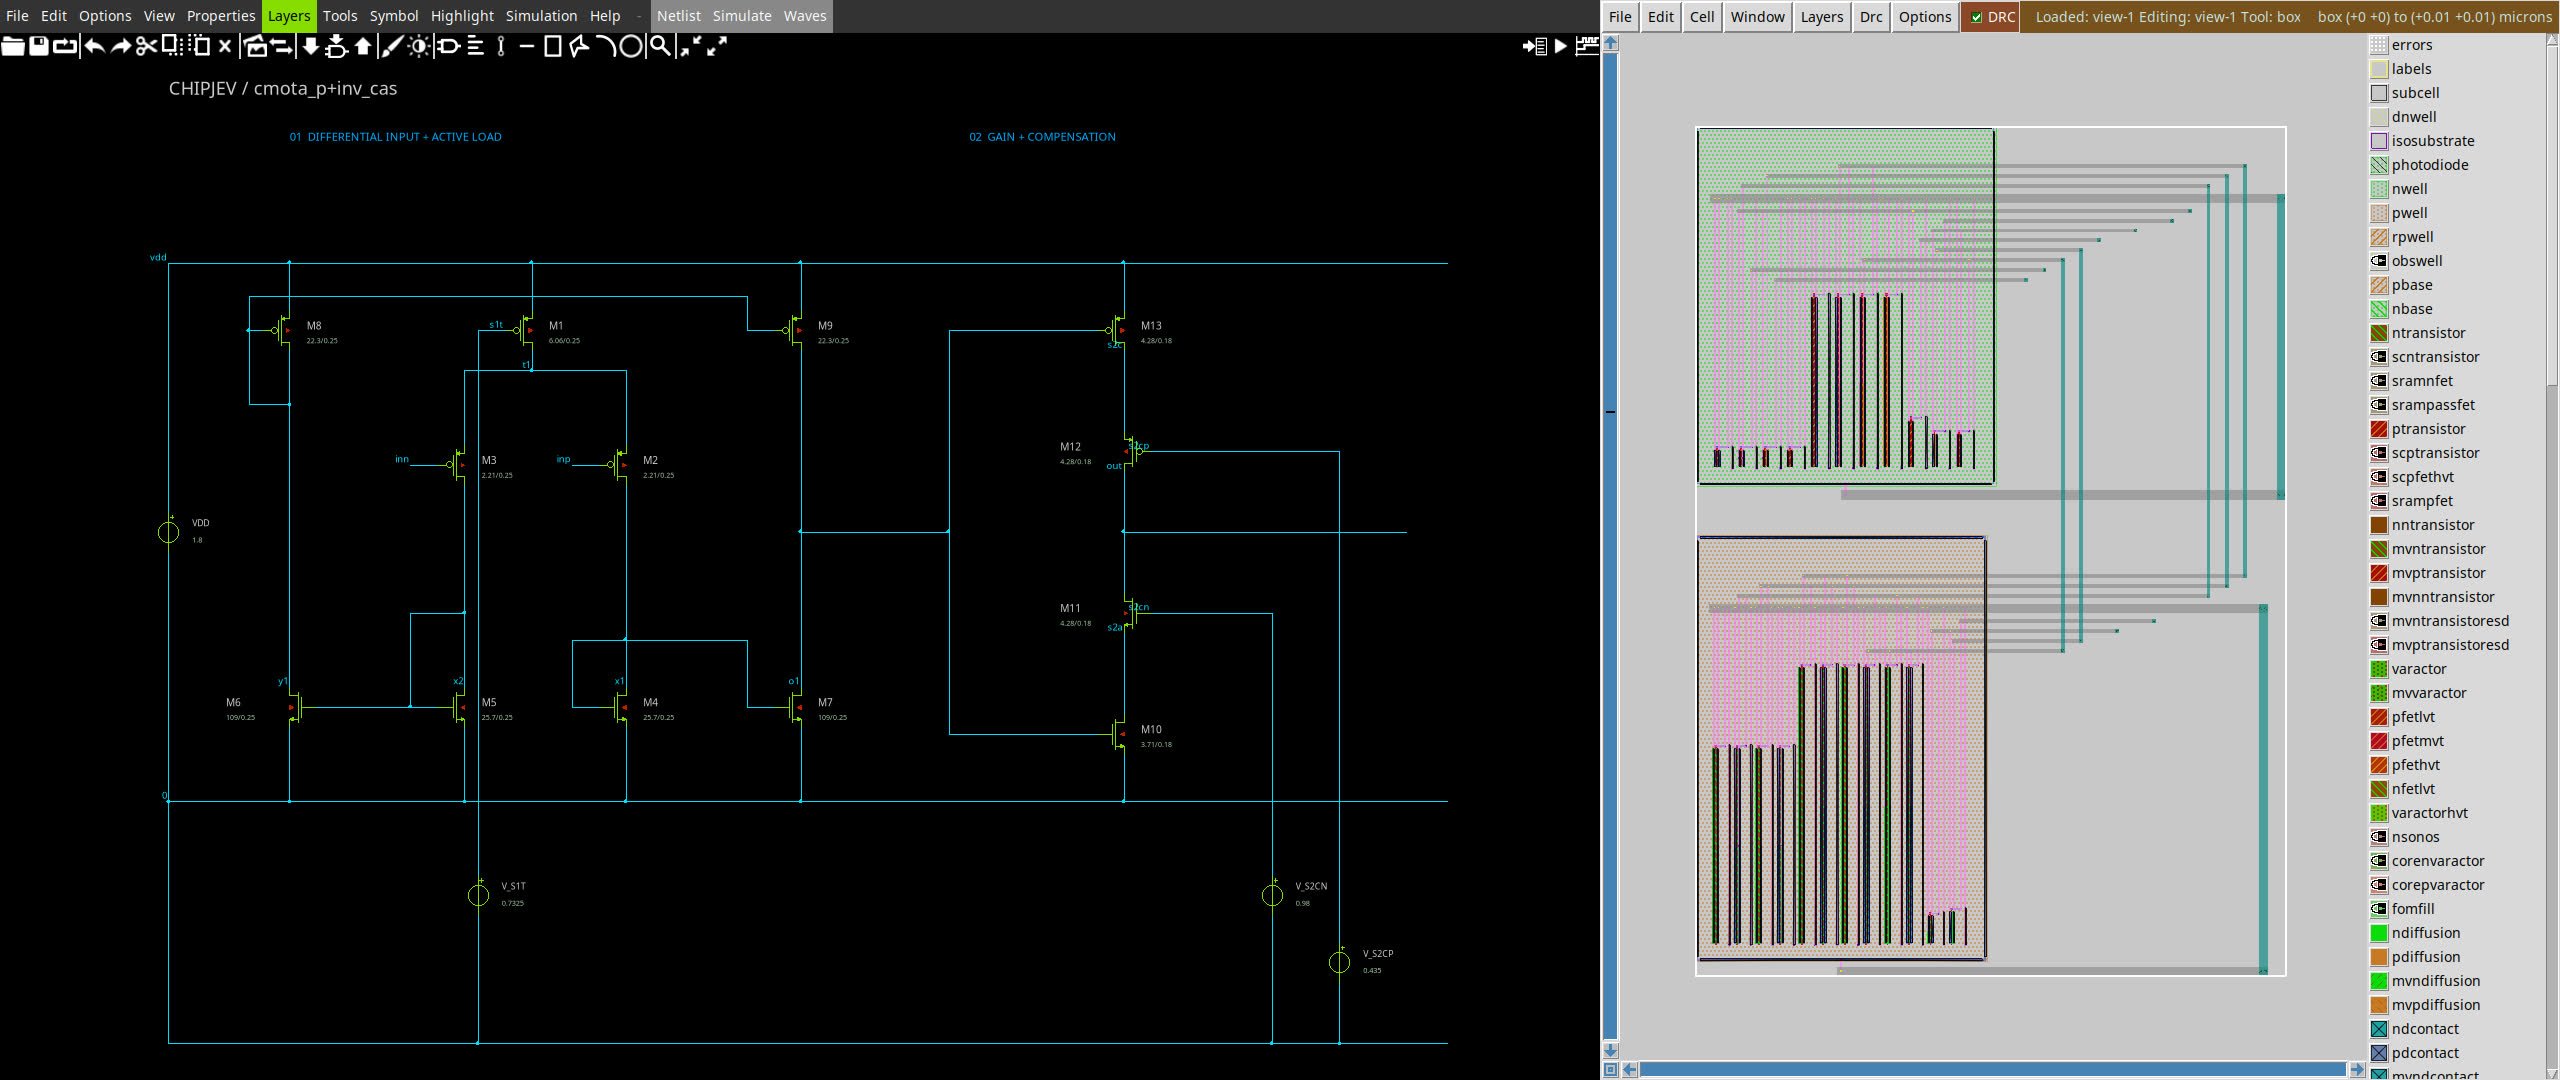
Task: Undo last action with the left arrow icon
Action: point(95,46)
